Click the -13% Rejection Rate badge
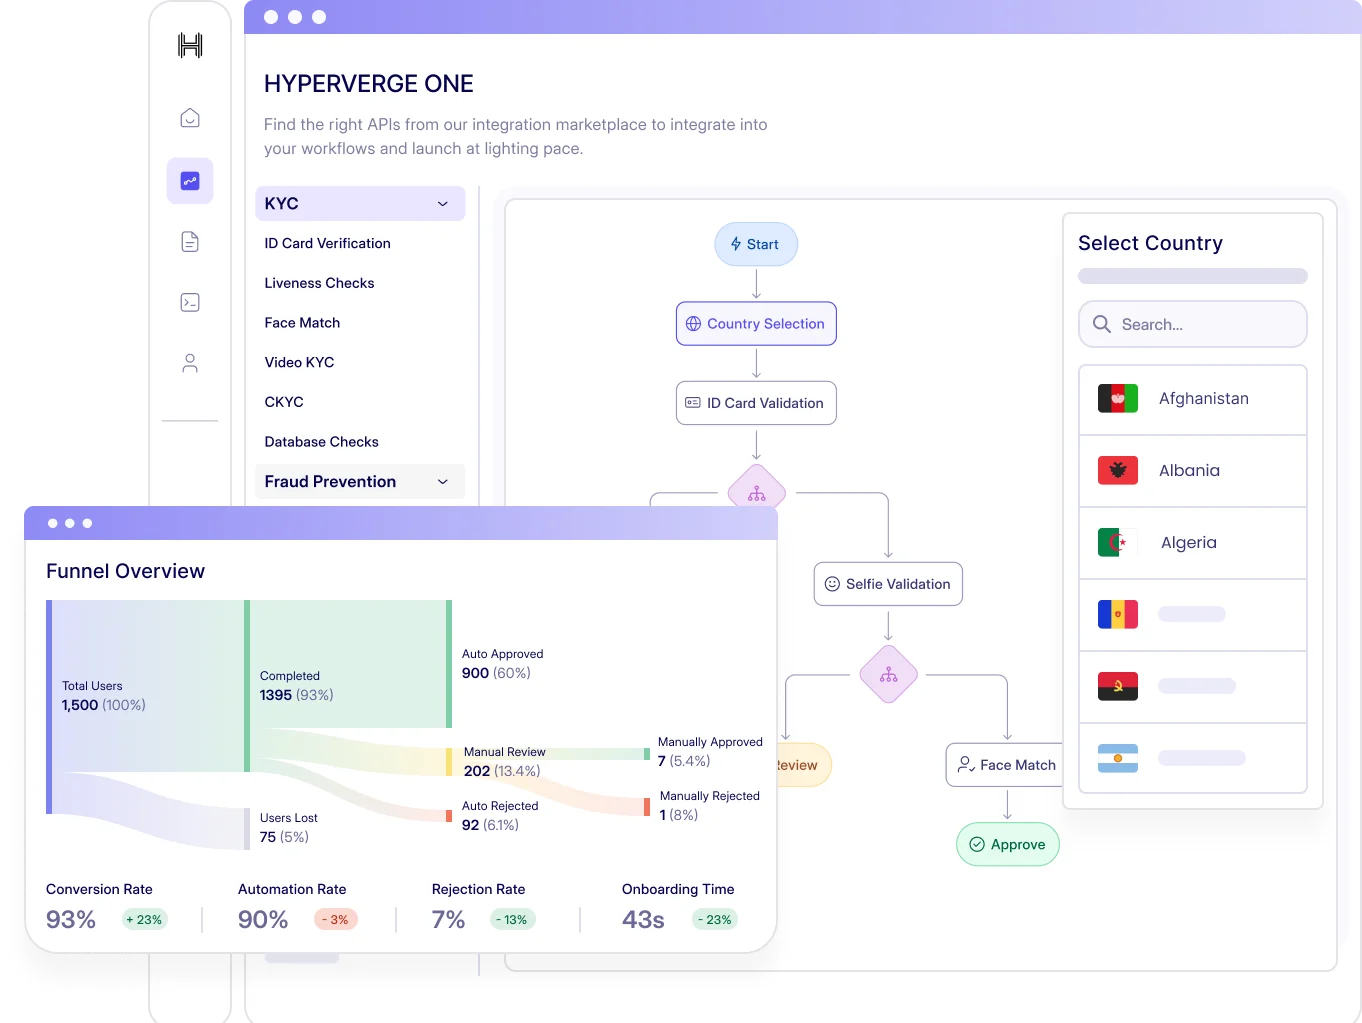Viewport: 1362px width, 1023px height. pos(513,919)
